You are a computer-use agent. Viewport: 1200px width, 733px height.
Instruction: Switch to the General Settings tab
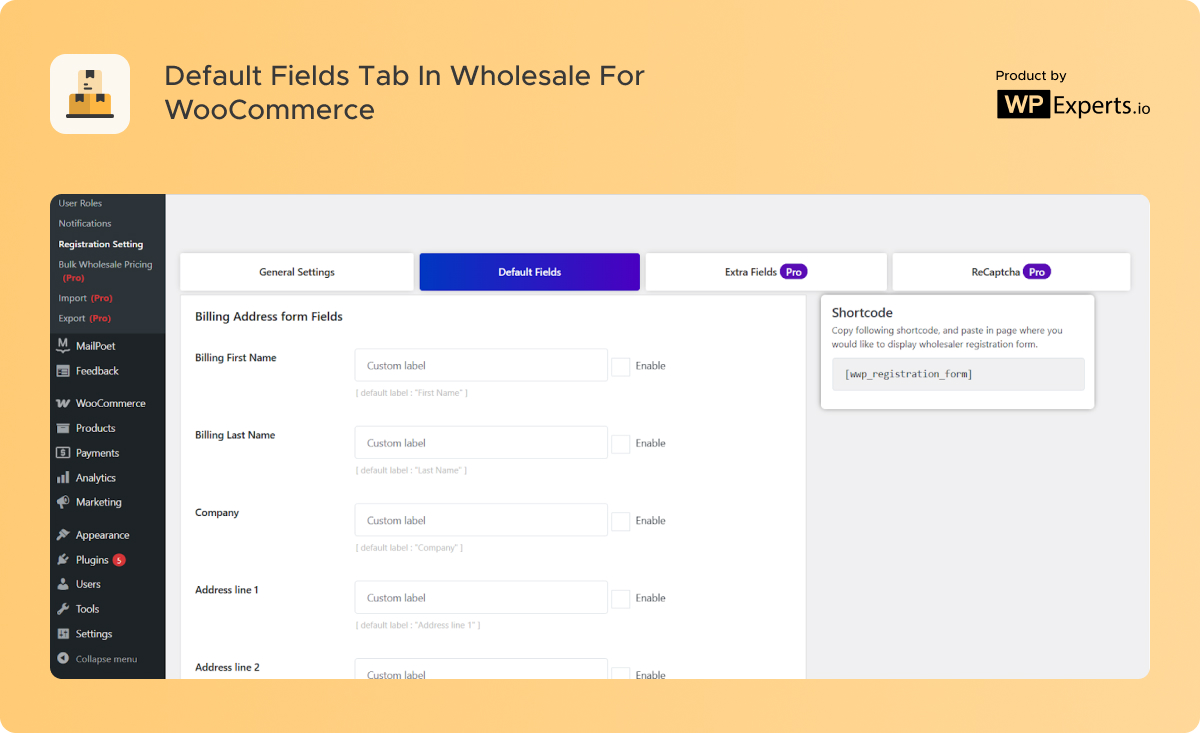click(x=297, y=272)
